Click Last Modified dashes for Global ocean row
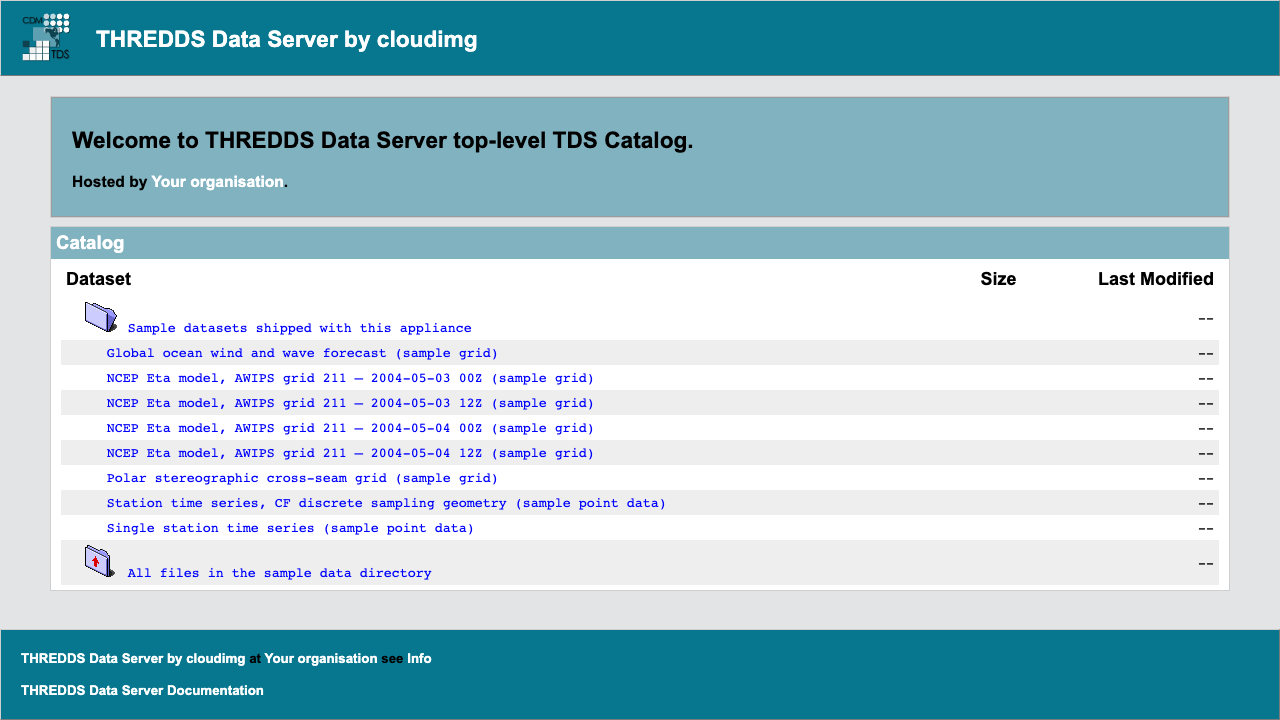The image size is (1280, 720). 1206,353
